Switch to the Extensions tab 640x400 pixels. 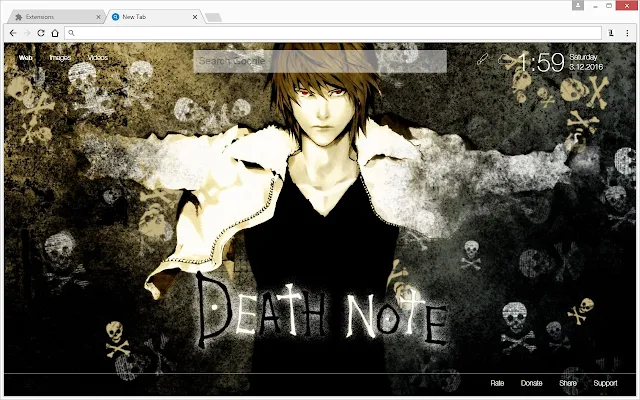click(56, 17)
